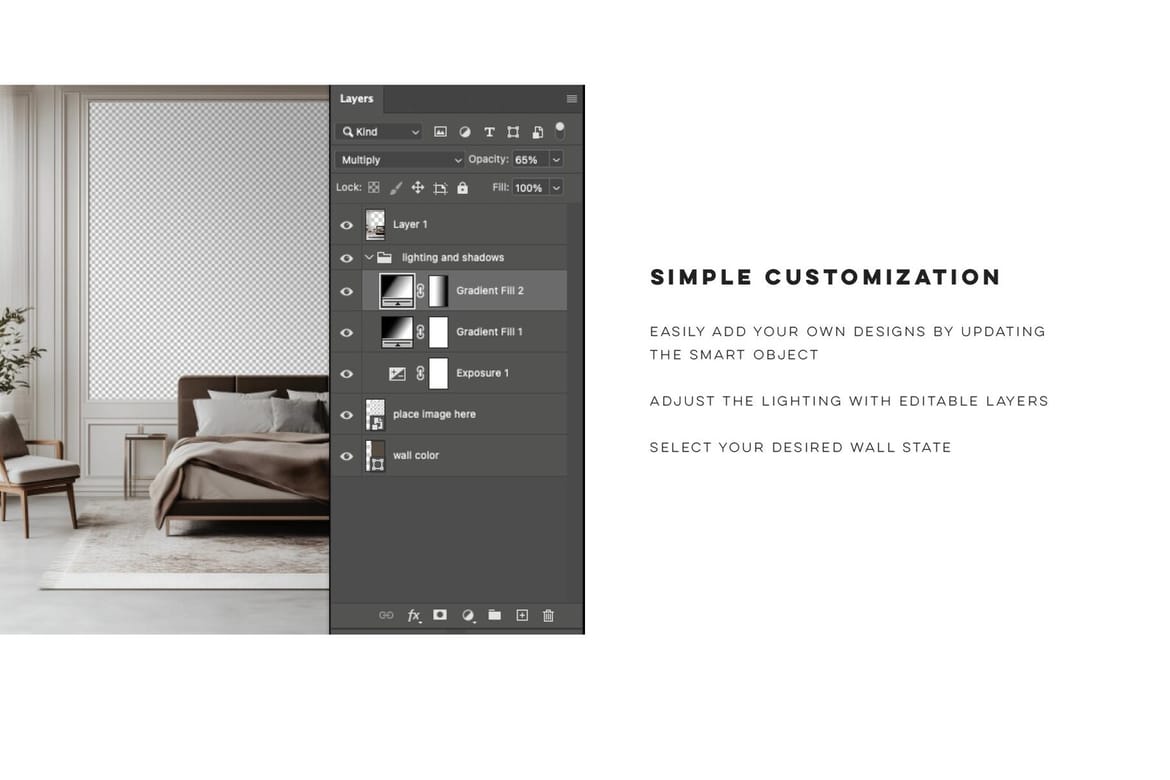Click the Opacity 65% field
The width and height of the screenshot is (1170, 780).
531,160
